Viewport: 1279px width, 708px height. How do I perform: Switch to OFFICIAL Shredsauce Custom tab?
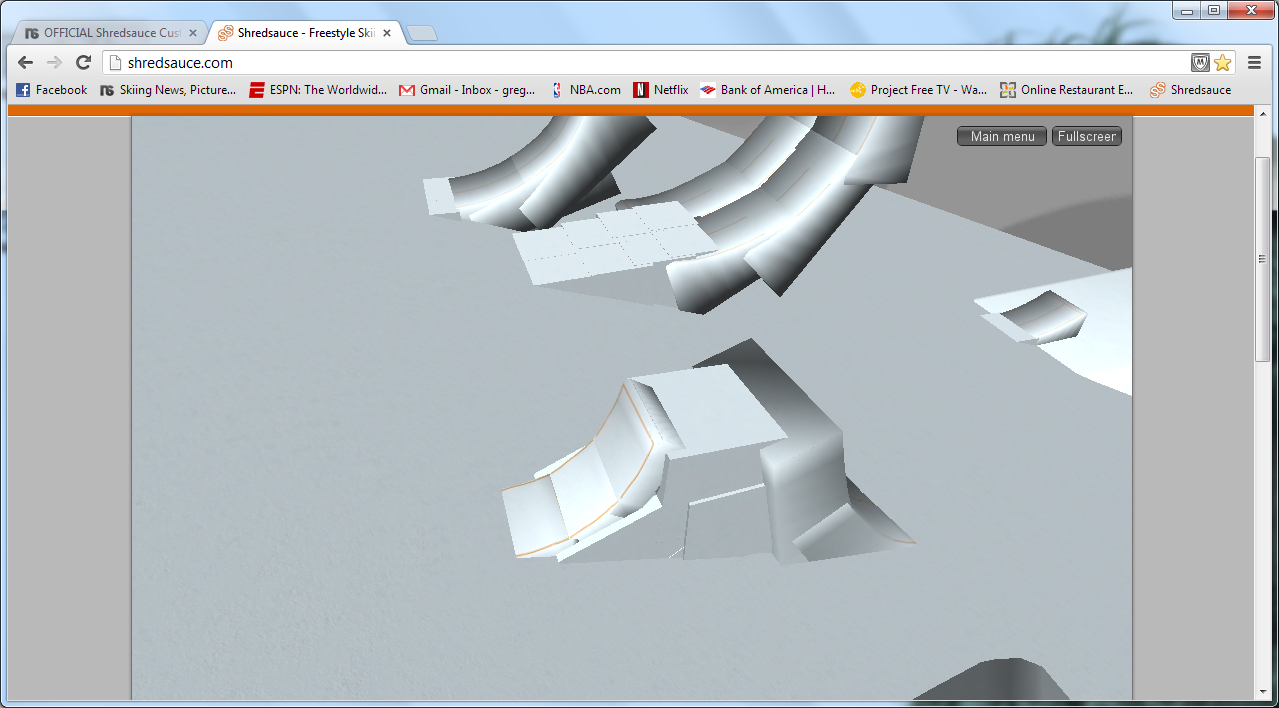click(103, 33)
